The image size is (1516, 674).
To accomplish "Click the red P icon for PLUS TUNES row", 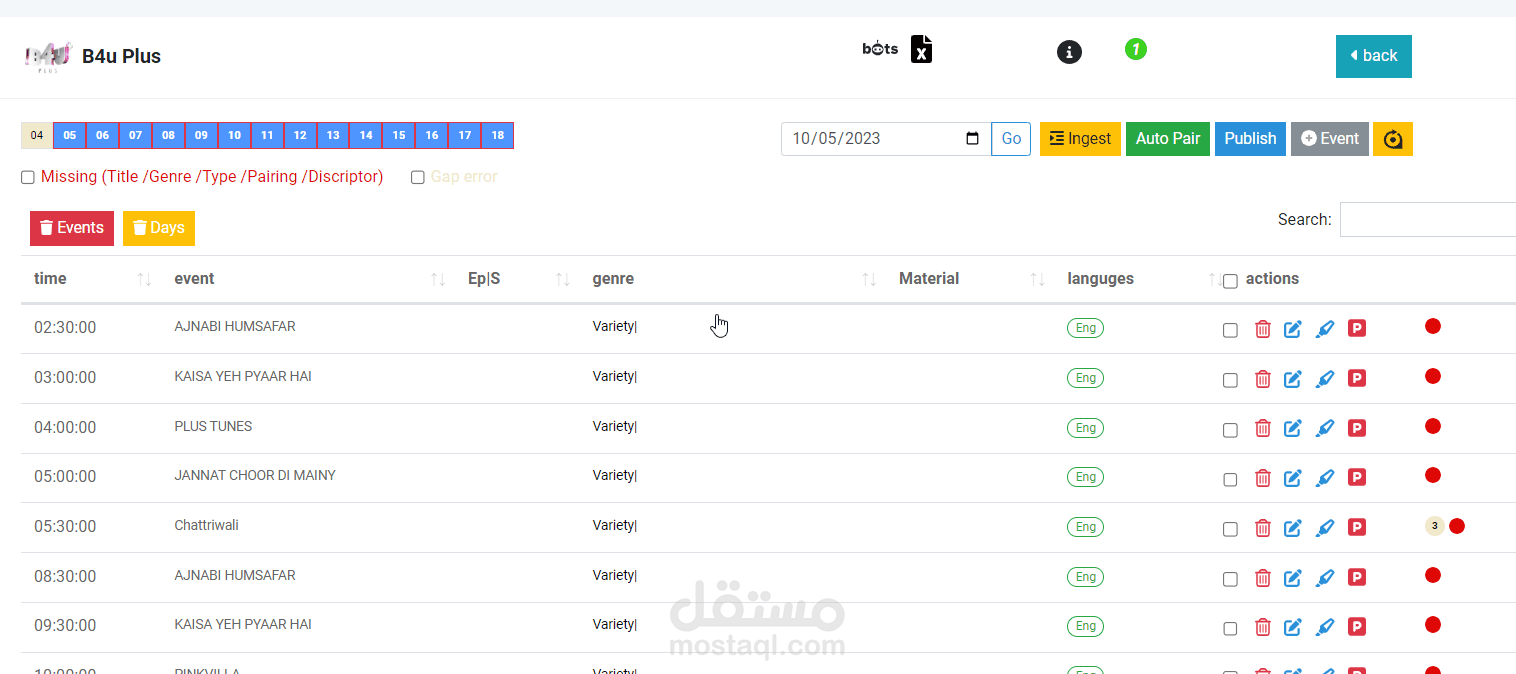I will point(1357,428).
